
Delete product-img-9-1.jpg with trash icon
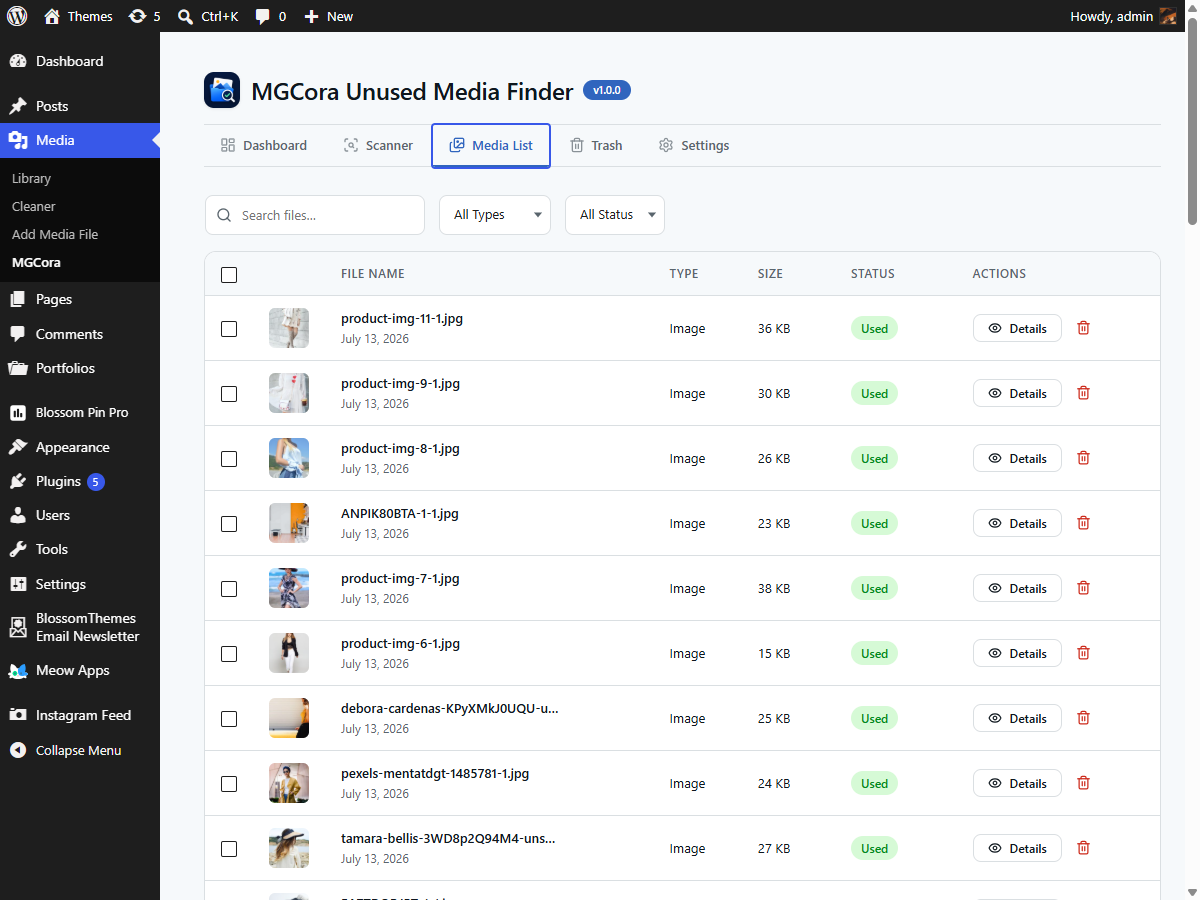click(x=1083, y=393)
